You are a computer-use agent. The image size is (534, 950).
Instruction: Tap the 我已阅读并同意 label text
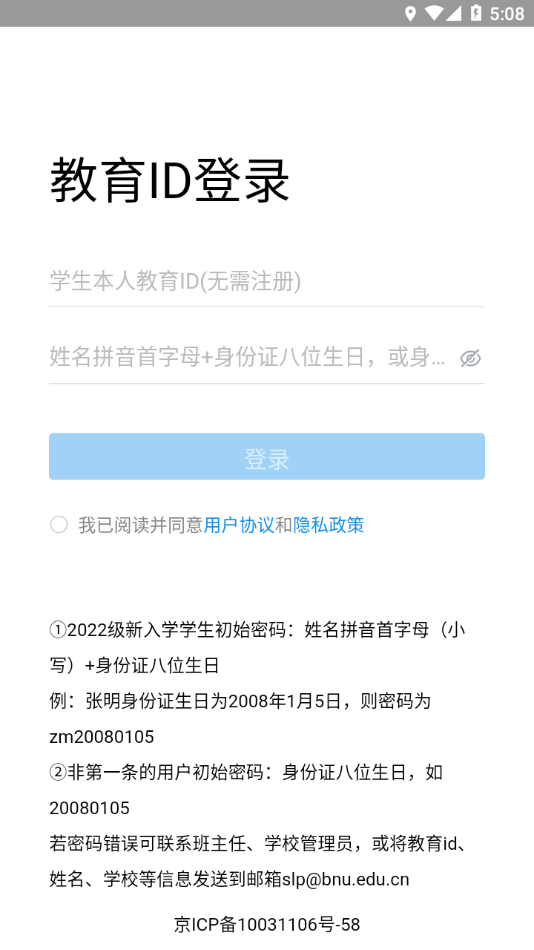141,525
